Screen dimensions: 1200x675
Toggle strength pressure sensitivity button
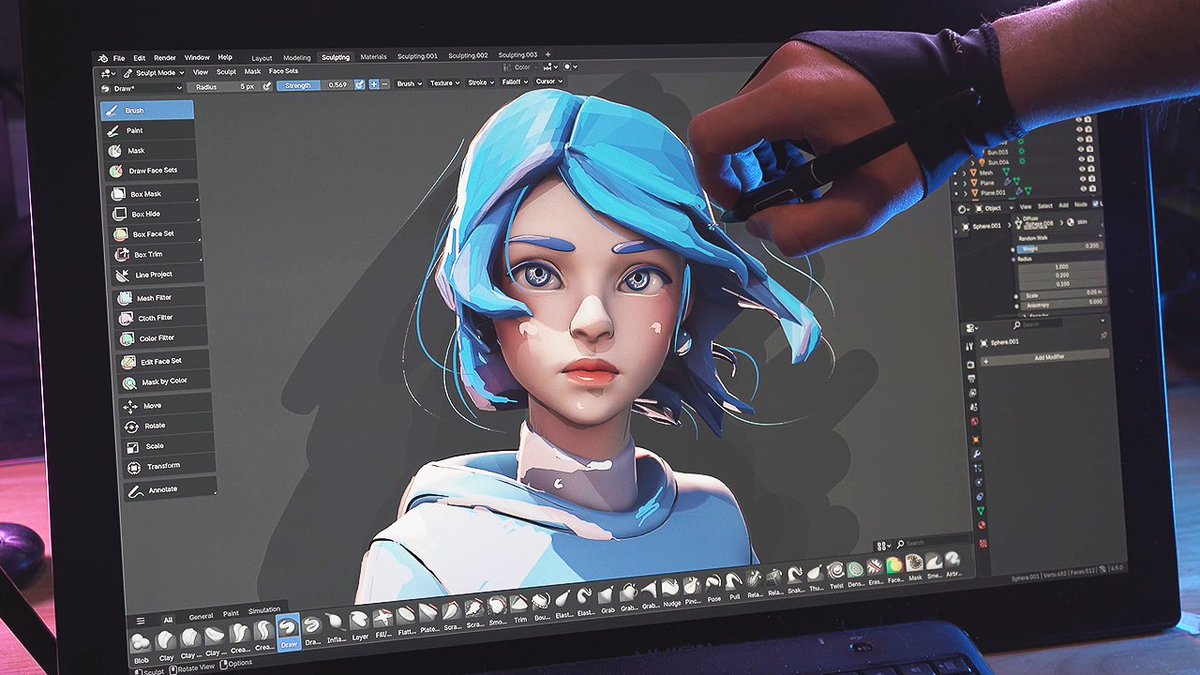click(x=360, y=85)
